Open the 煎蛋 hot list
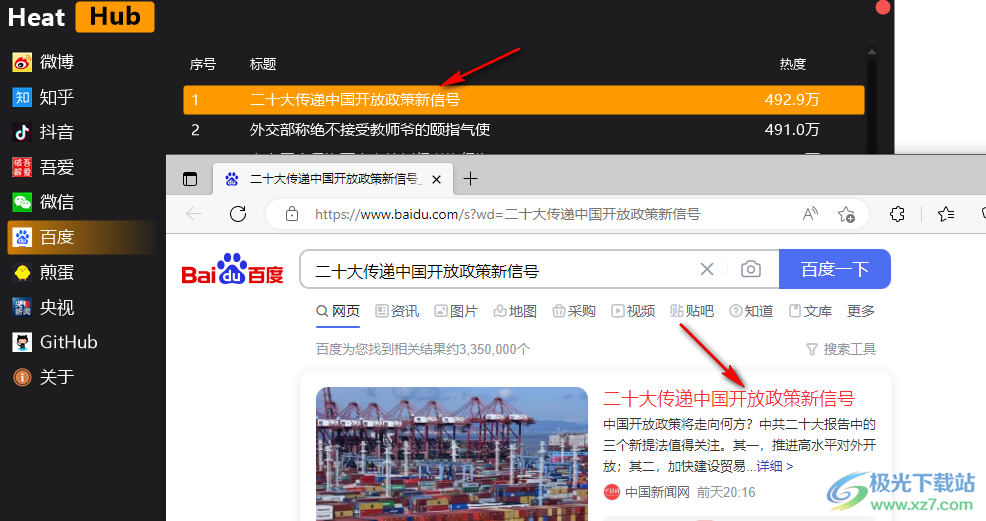Viewport: 986px width, 521px height. click(44, 272)
